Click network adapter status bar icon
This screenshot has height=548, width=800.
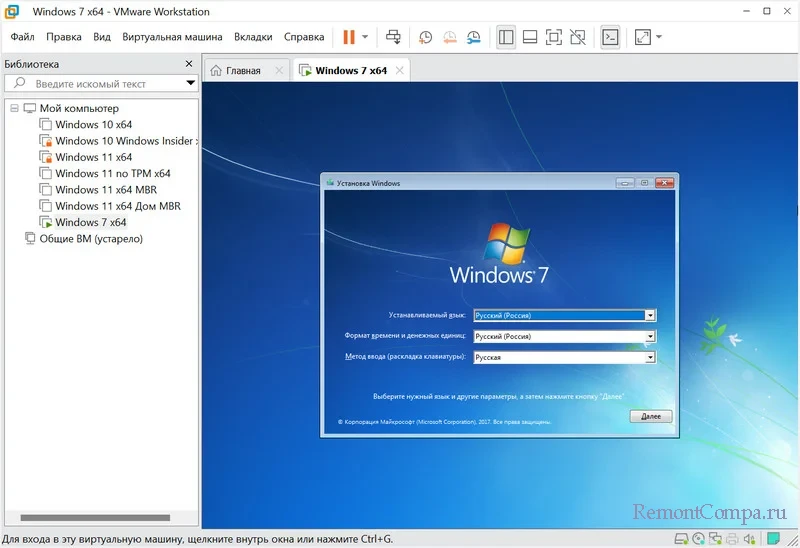(x=715, y=538)
